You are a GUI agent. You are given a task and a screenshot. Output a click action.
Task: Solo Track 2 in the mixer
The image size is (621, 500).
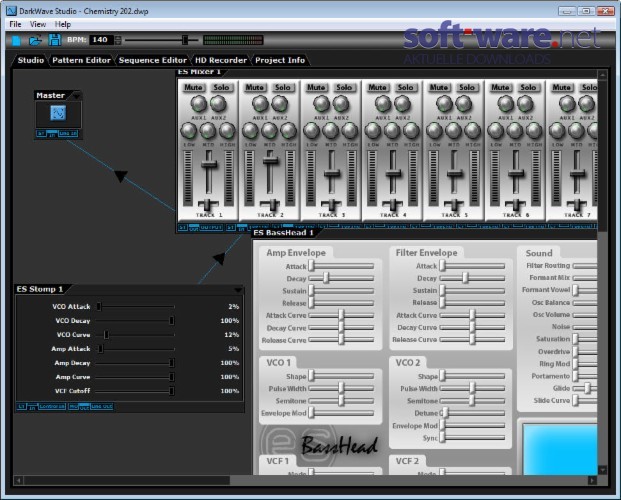coord(283,87)
